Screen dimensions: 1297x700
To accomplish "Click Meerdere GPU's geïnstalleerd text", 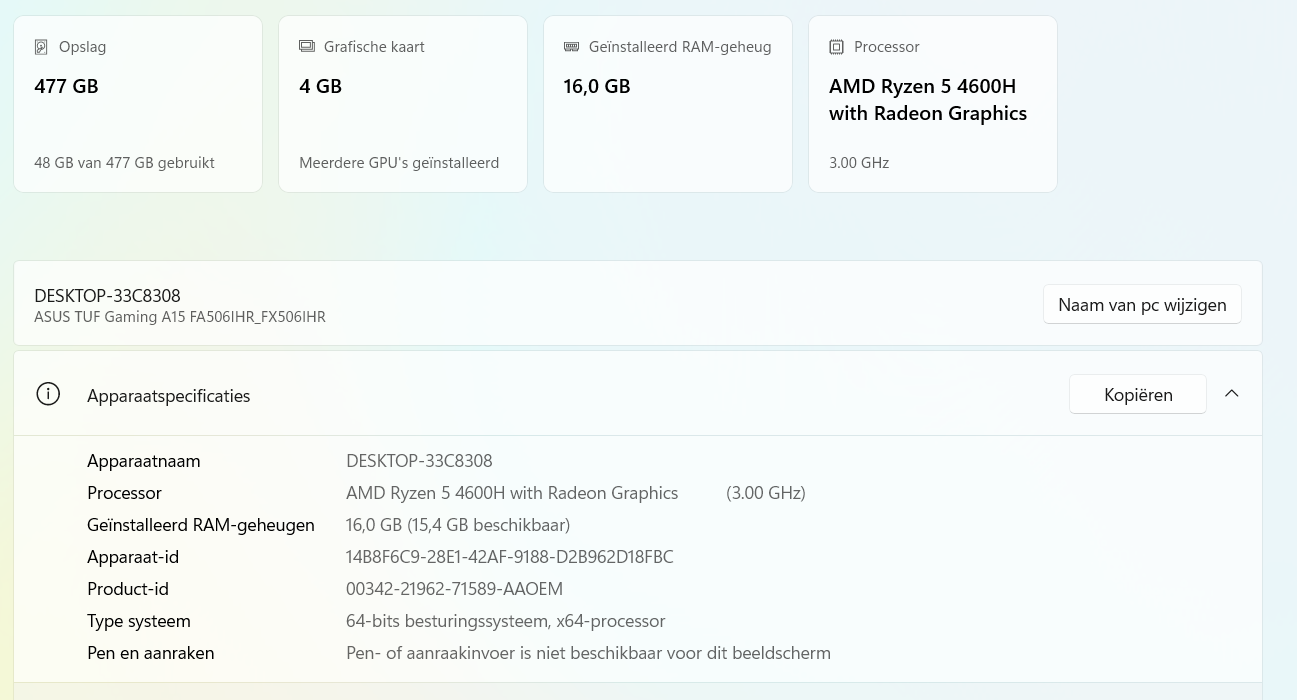I will pyautogui.click(x=399, y=163).
